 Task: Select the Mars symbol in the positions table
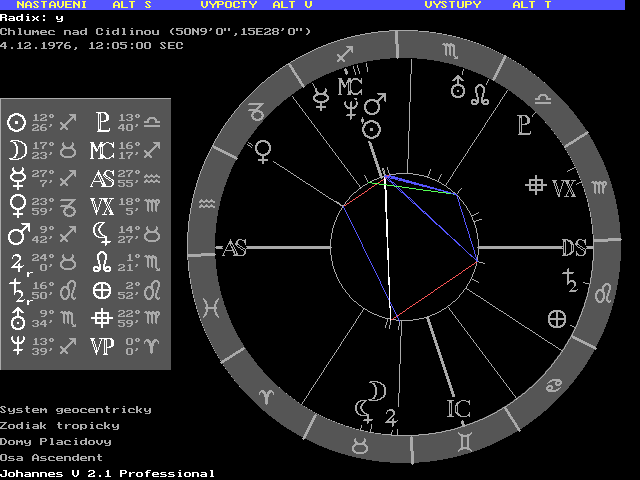(x=16, y=236)
